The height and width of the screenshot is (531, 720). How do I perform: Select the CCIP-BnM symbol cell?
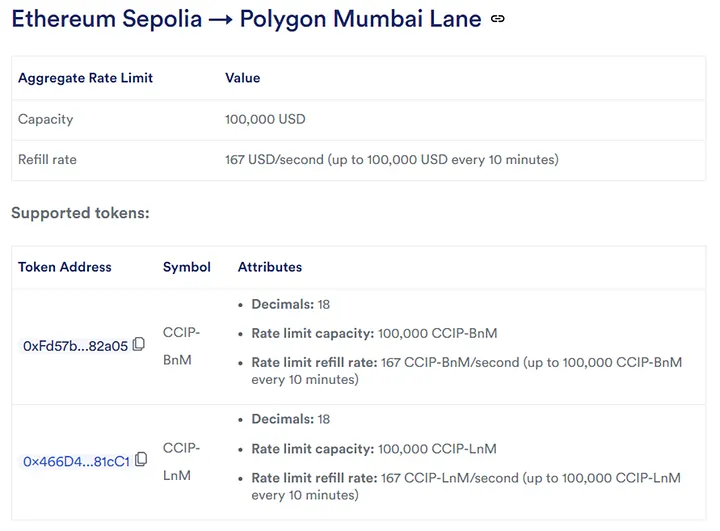point(182,344)
